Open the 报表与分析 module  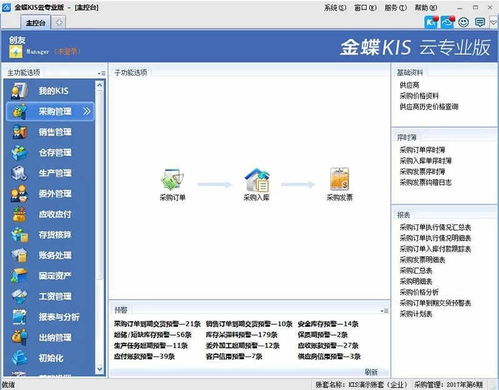point(50,317)
